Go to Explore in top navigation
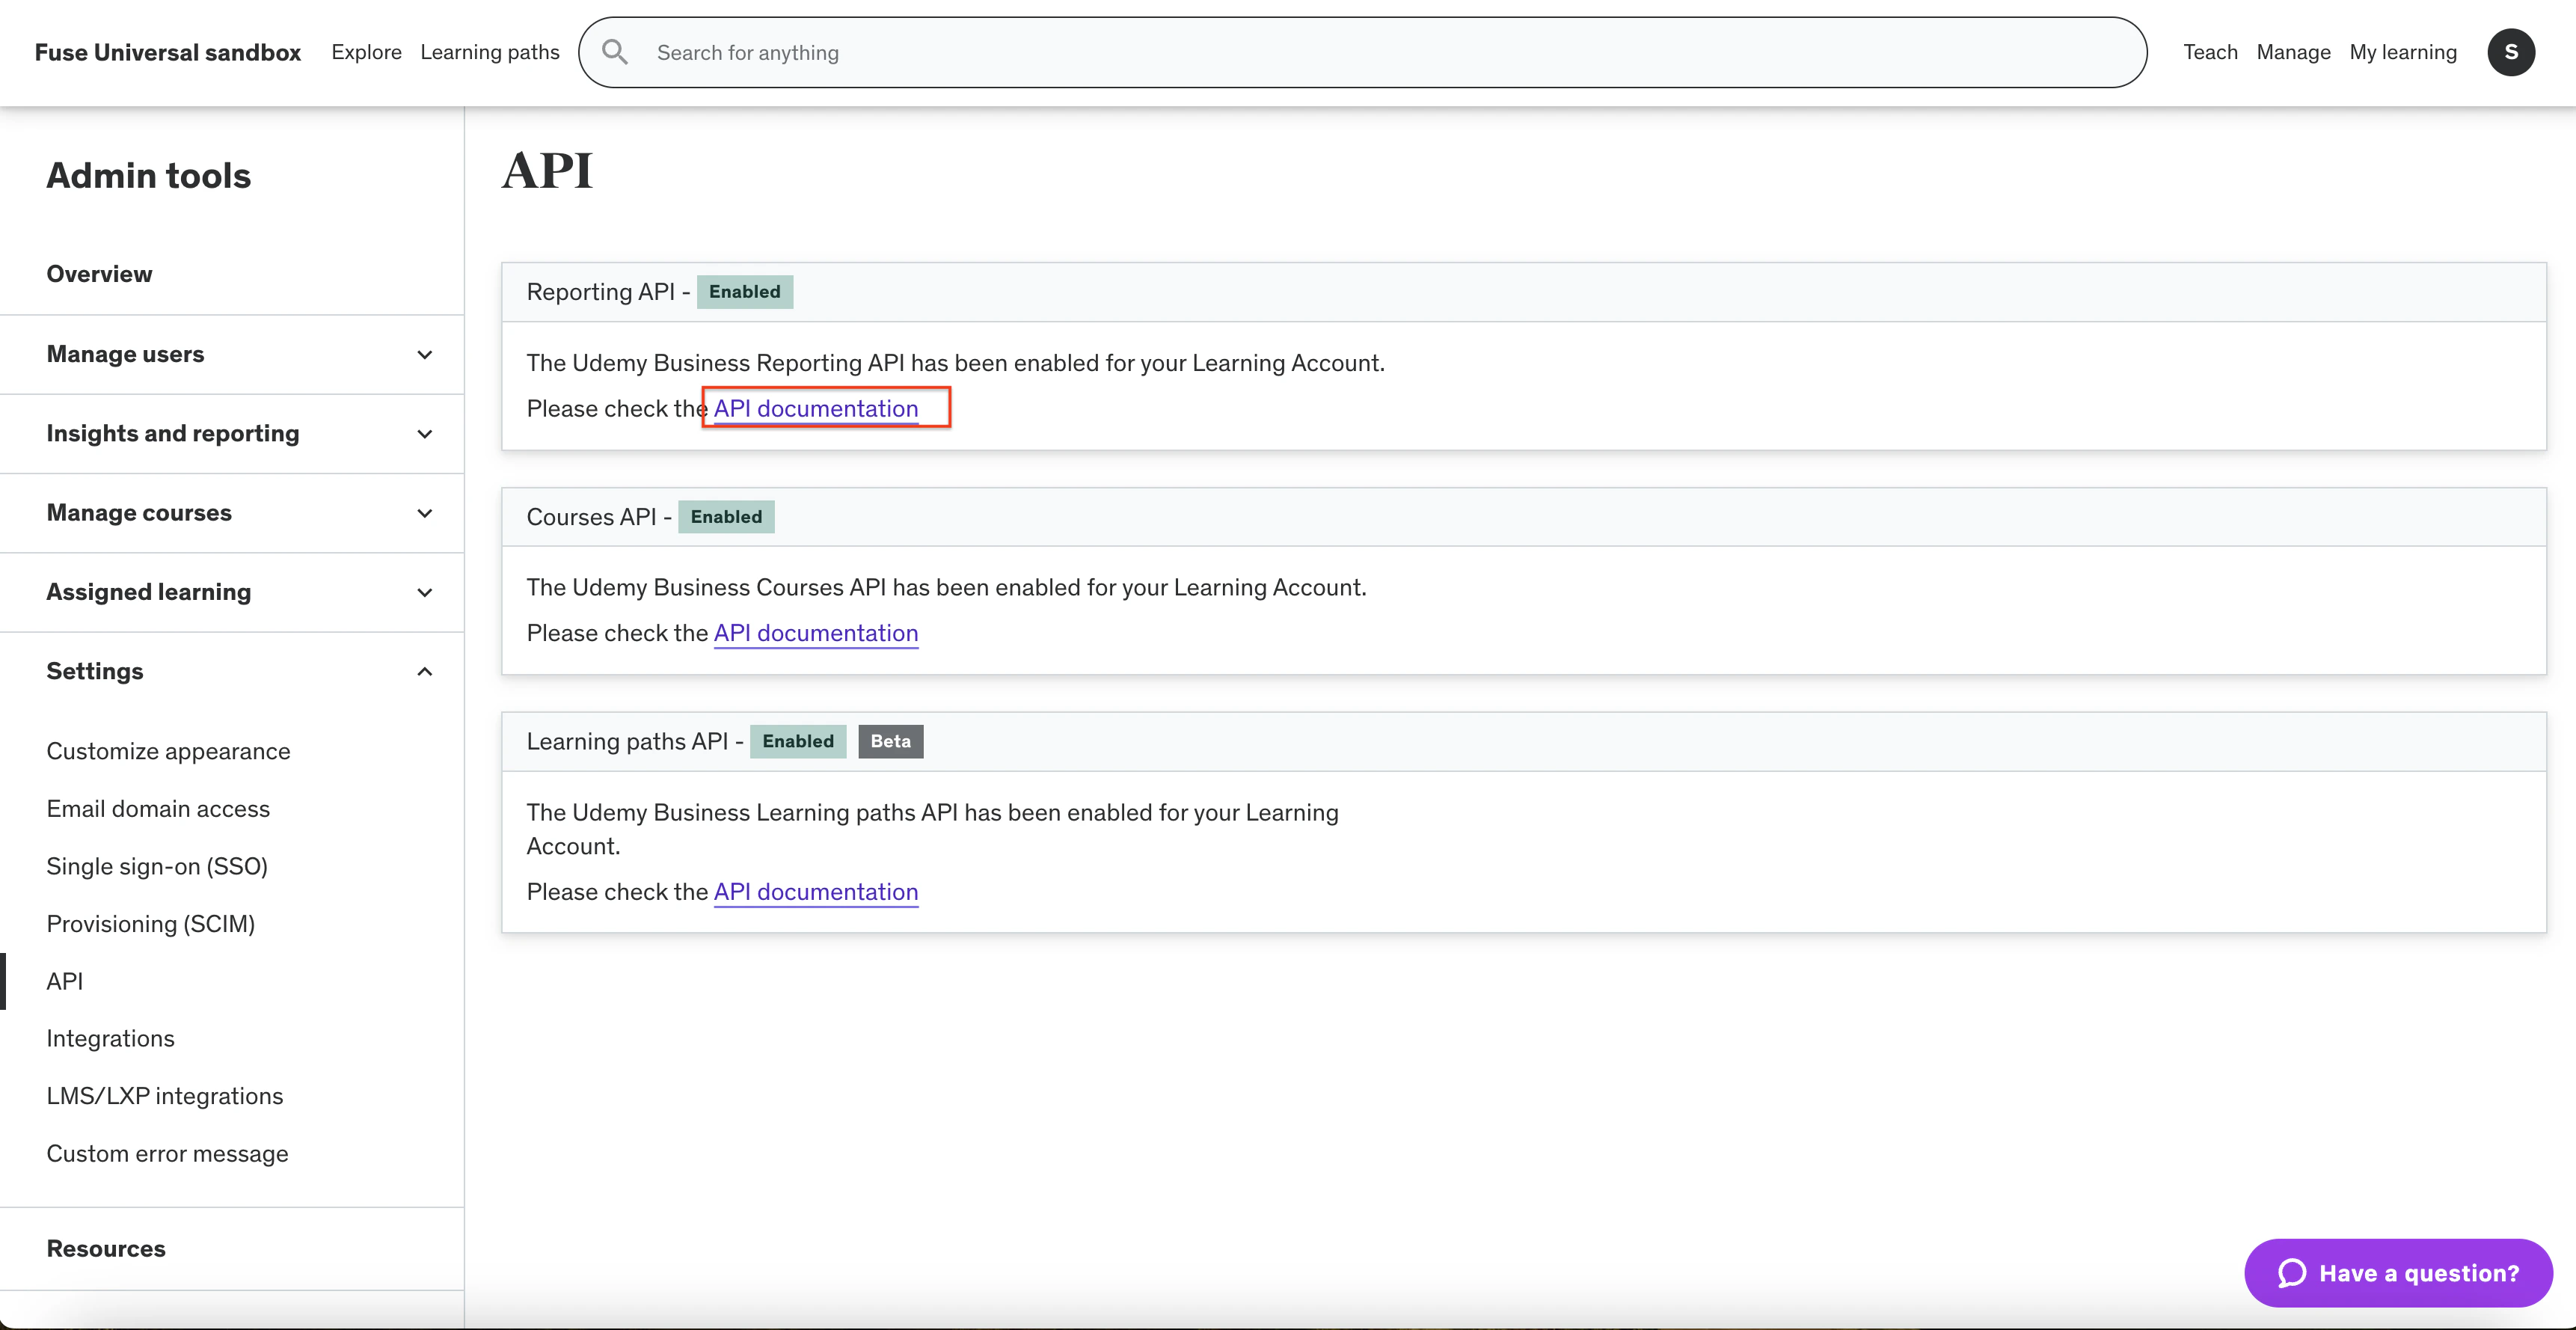Viewport: 2576px width, 1330px height. (366, 52)
